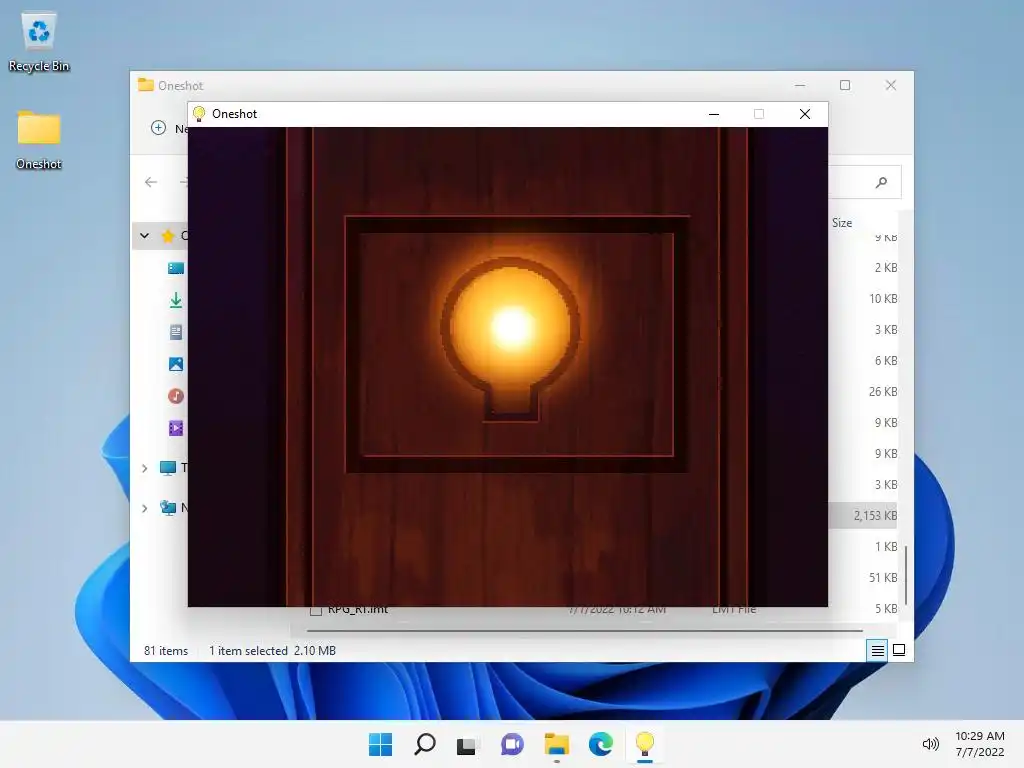The height and width of the screenshot is (768, 1024).
Task: Open Videos in the navigation pane
Action: [x=176, y=428]
